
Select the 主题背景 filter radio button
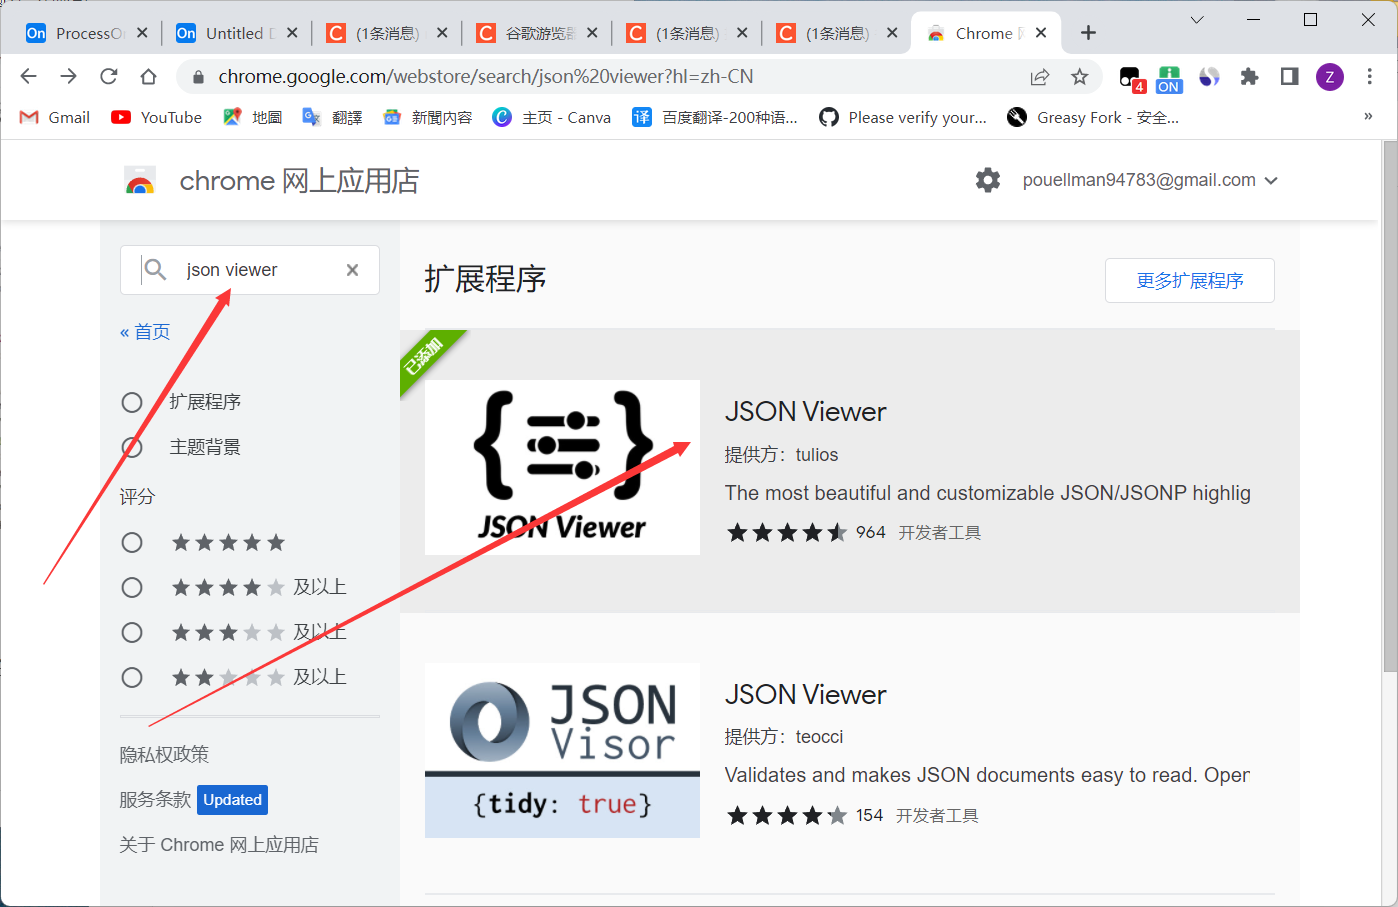[132, 447]
